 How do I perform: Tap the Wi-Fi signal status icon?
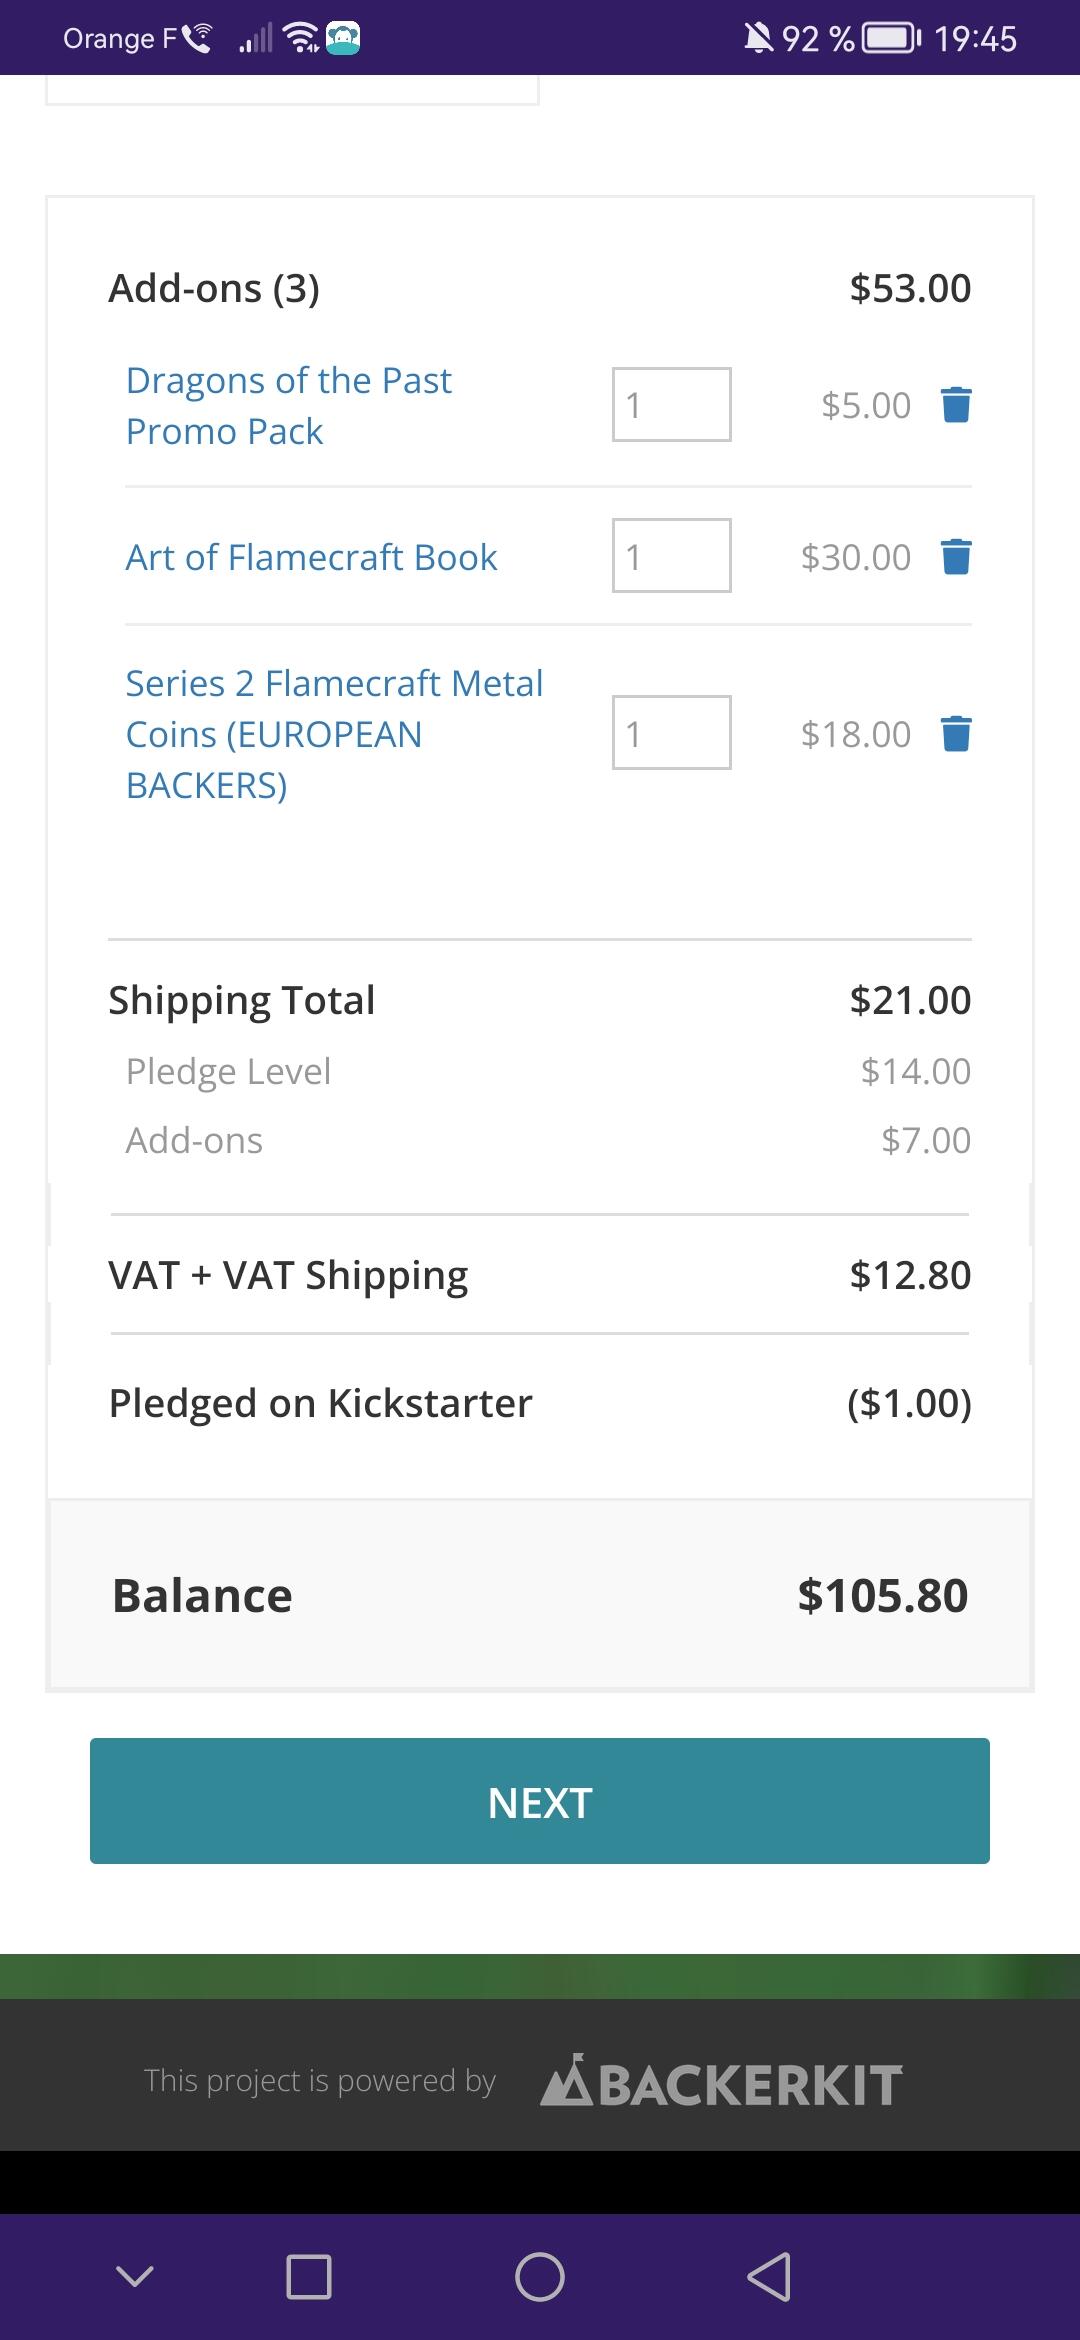tap(300, 38)
